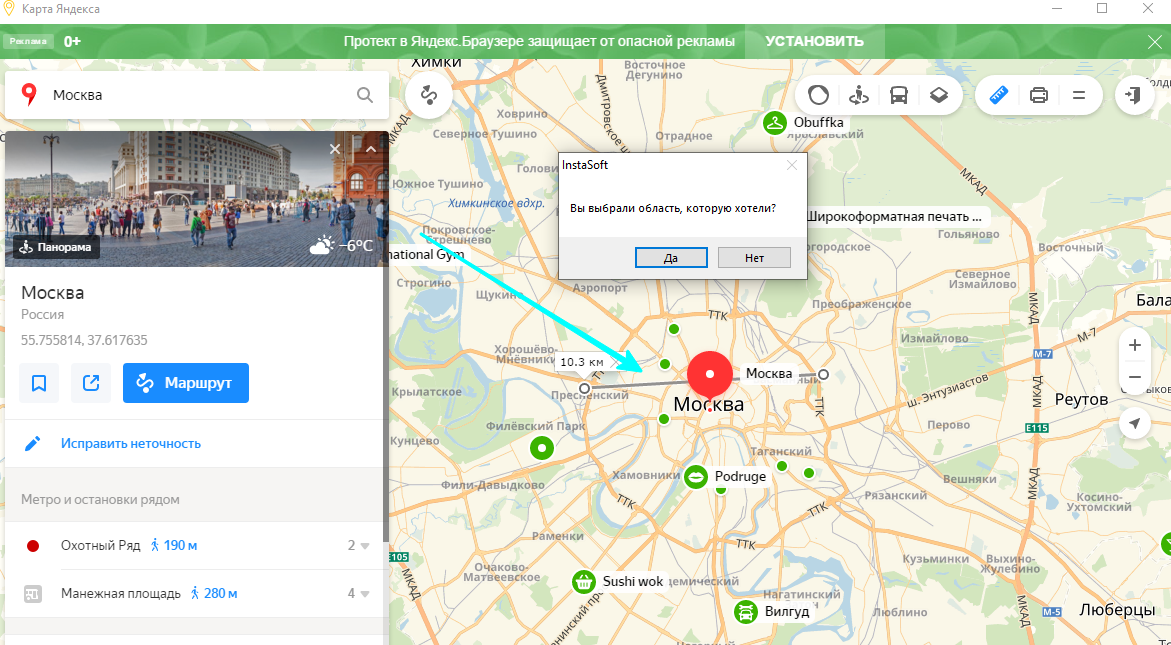The image size is (1171, 645).
Task: Show moving public transport bus icon
Action: click(899, 95)
